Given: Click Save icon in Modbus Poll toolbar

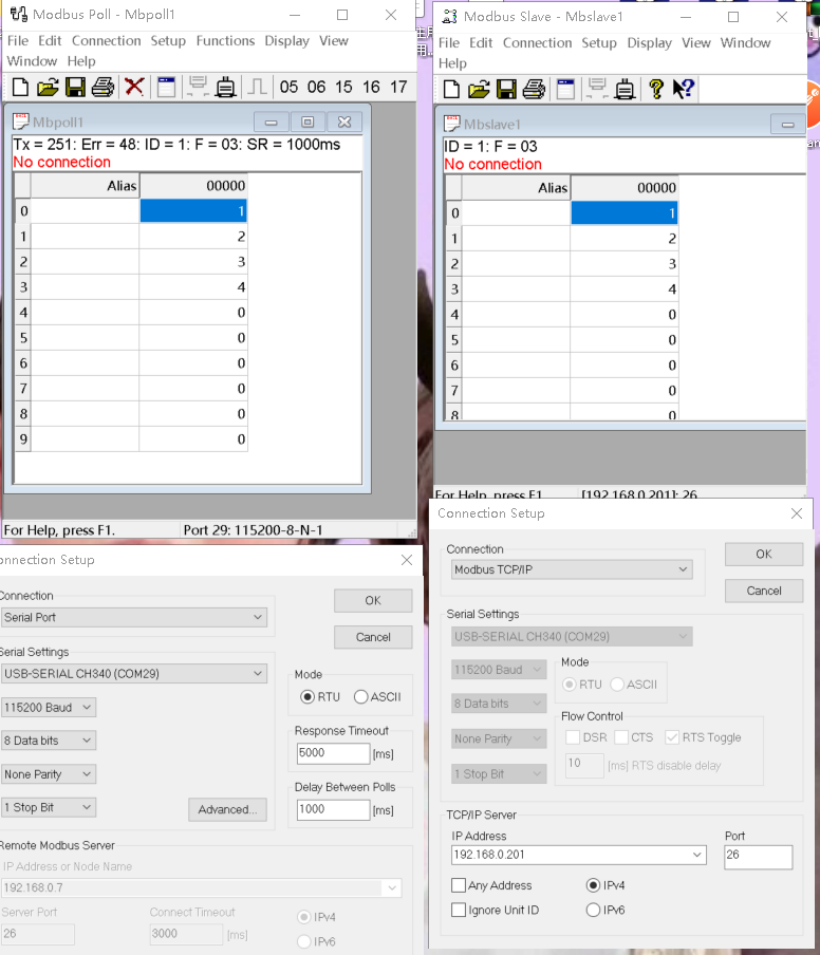Looking at the screenshot, I should pos(75,87).
